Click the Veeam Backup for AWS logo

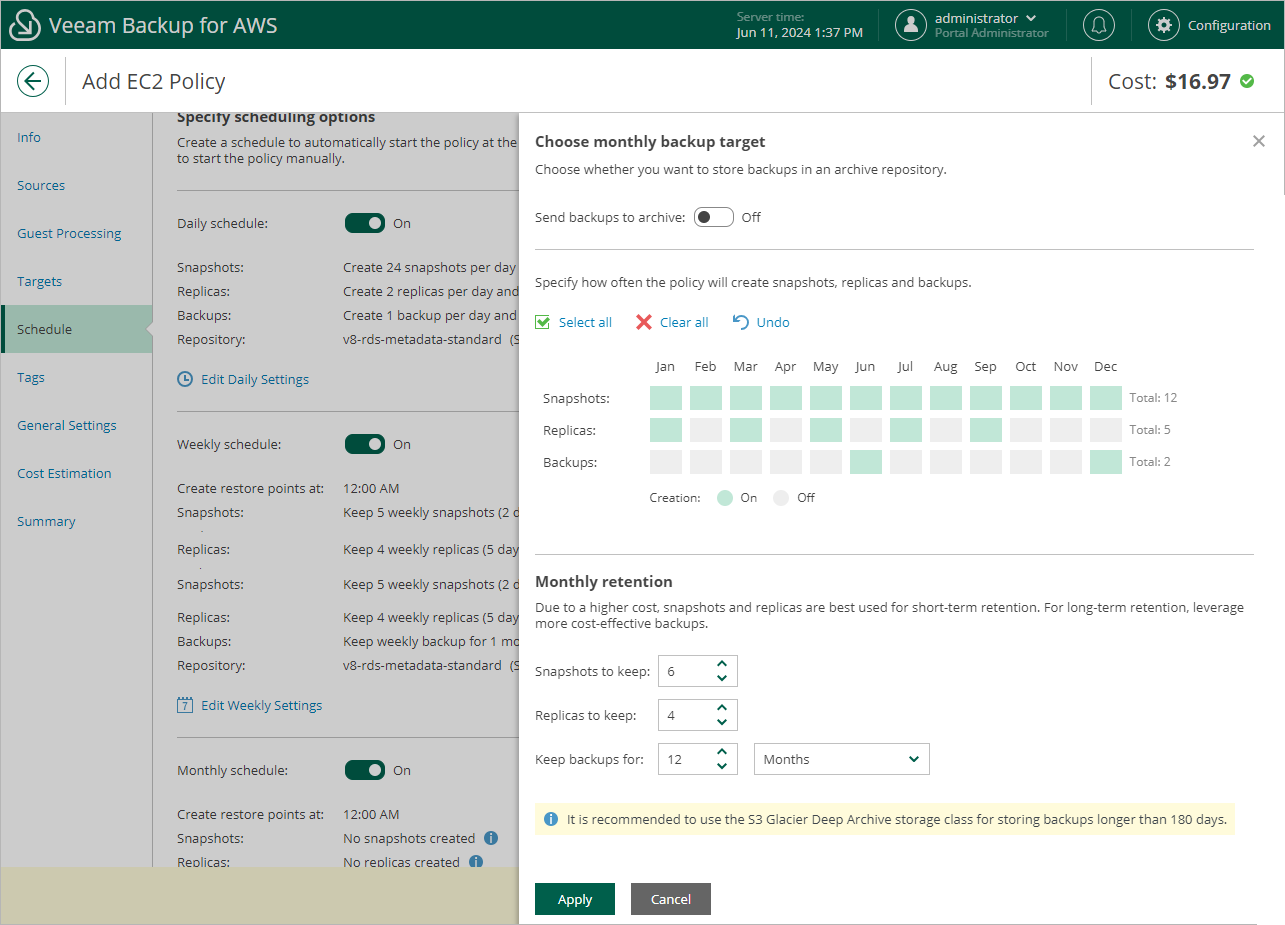24,25
